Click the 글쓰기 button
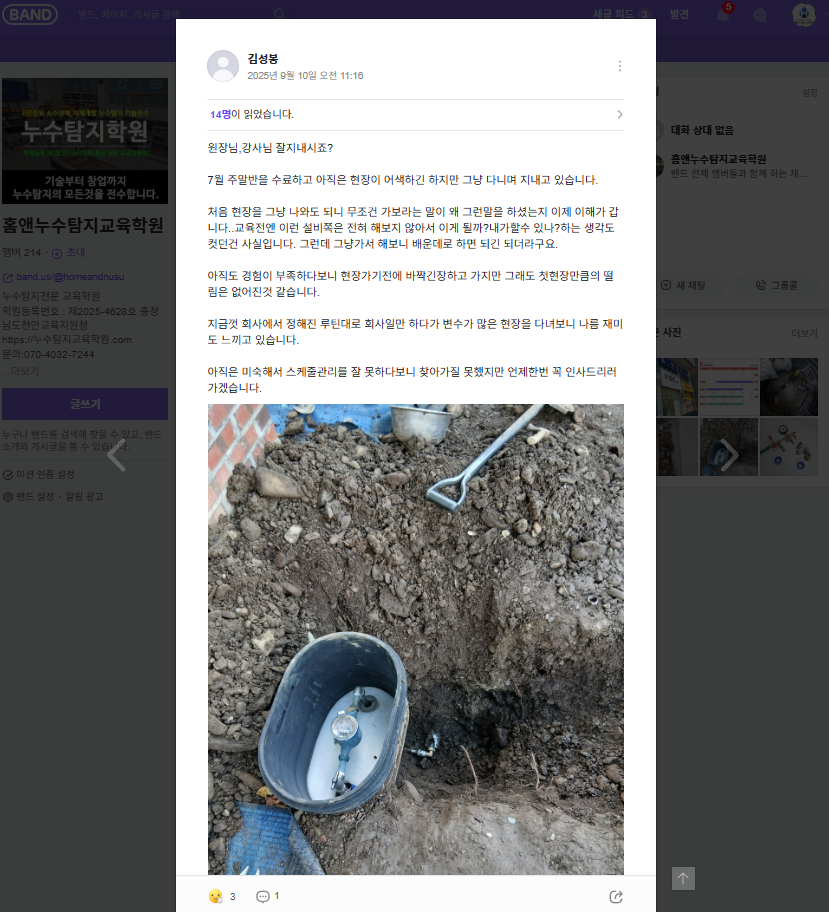Screen dimensions: 829x912 coord(85,404)
